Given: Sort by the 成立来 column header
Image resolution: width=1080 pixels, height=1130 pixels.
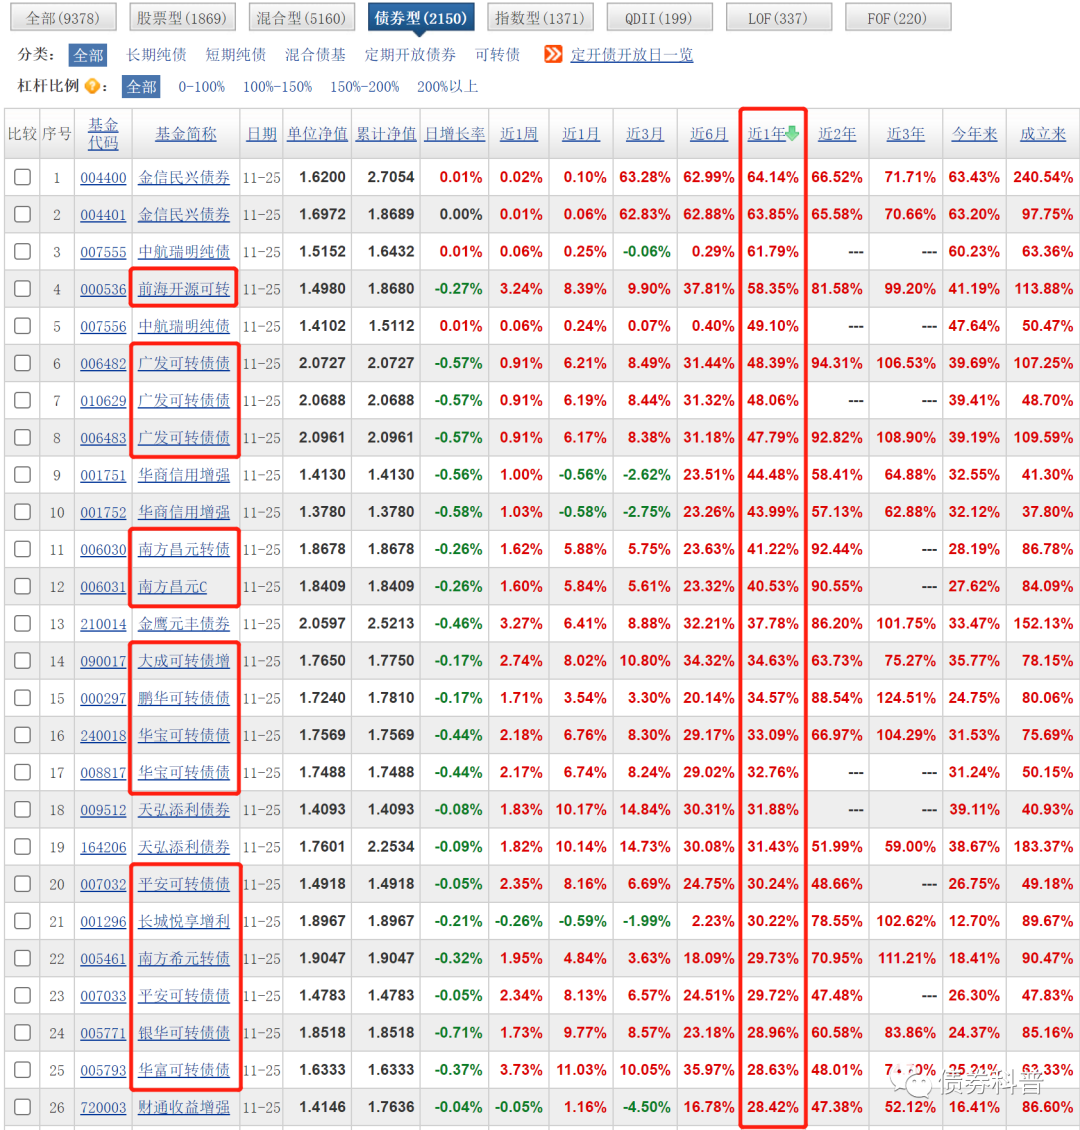Looking at the screenshot, I should click(1043, 133).
